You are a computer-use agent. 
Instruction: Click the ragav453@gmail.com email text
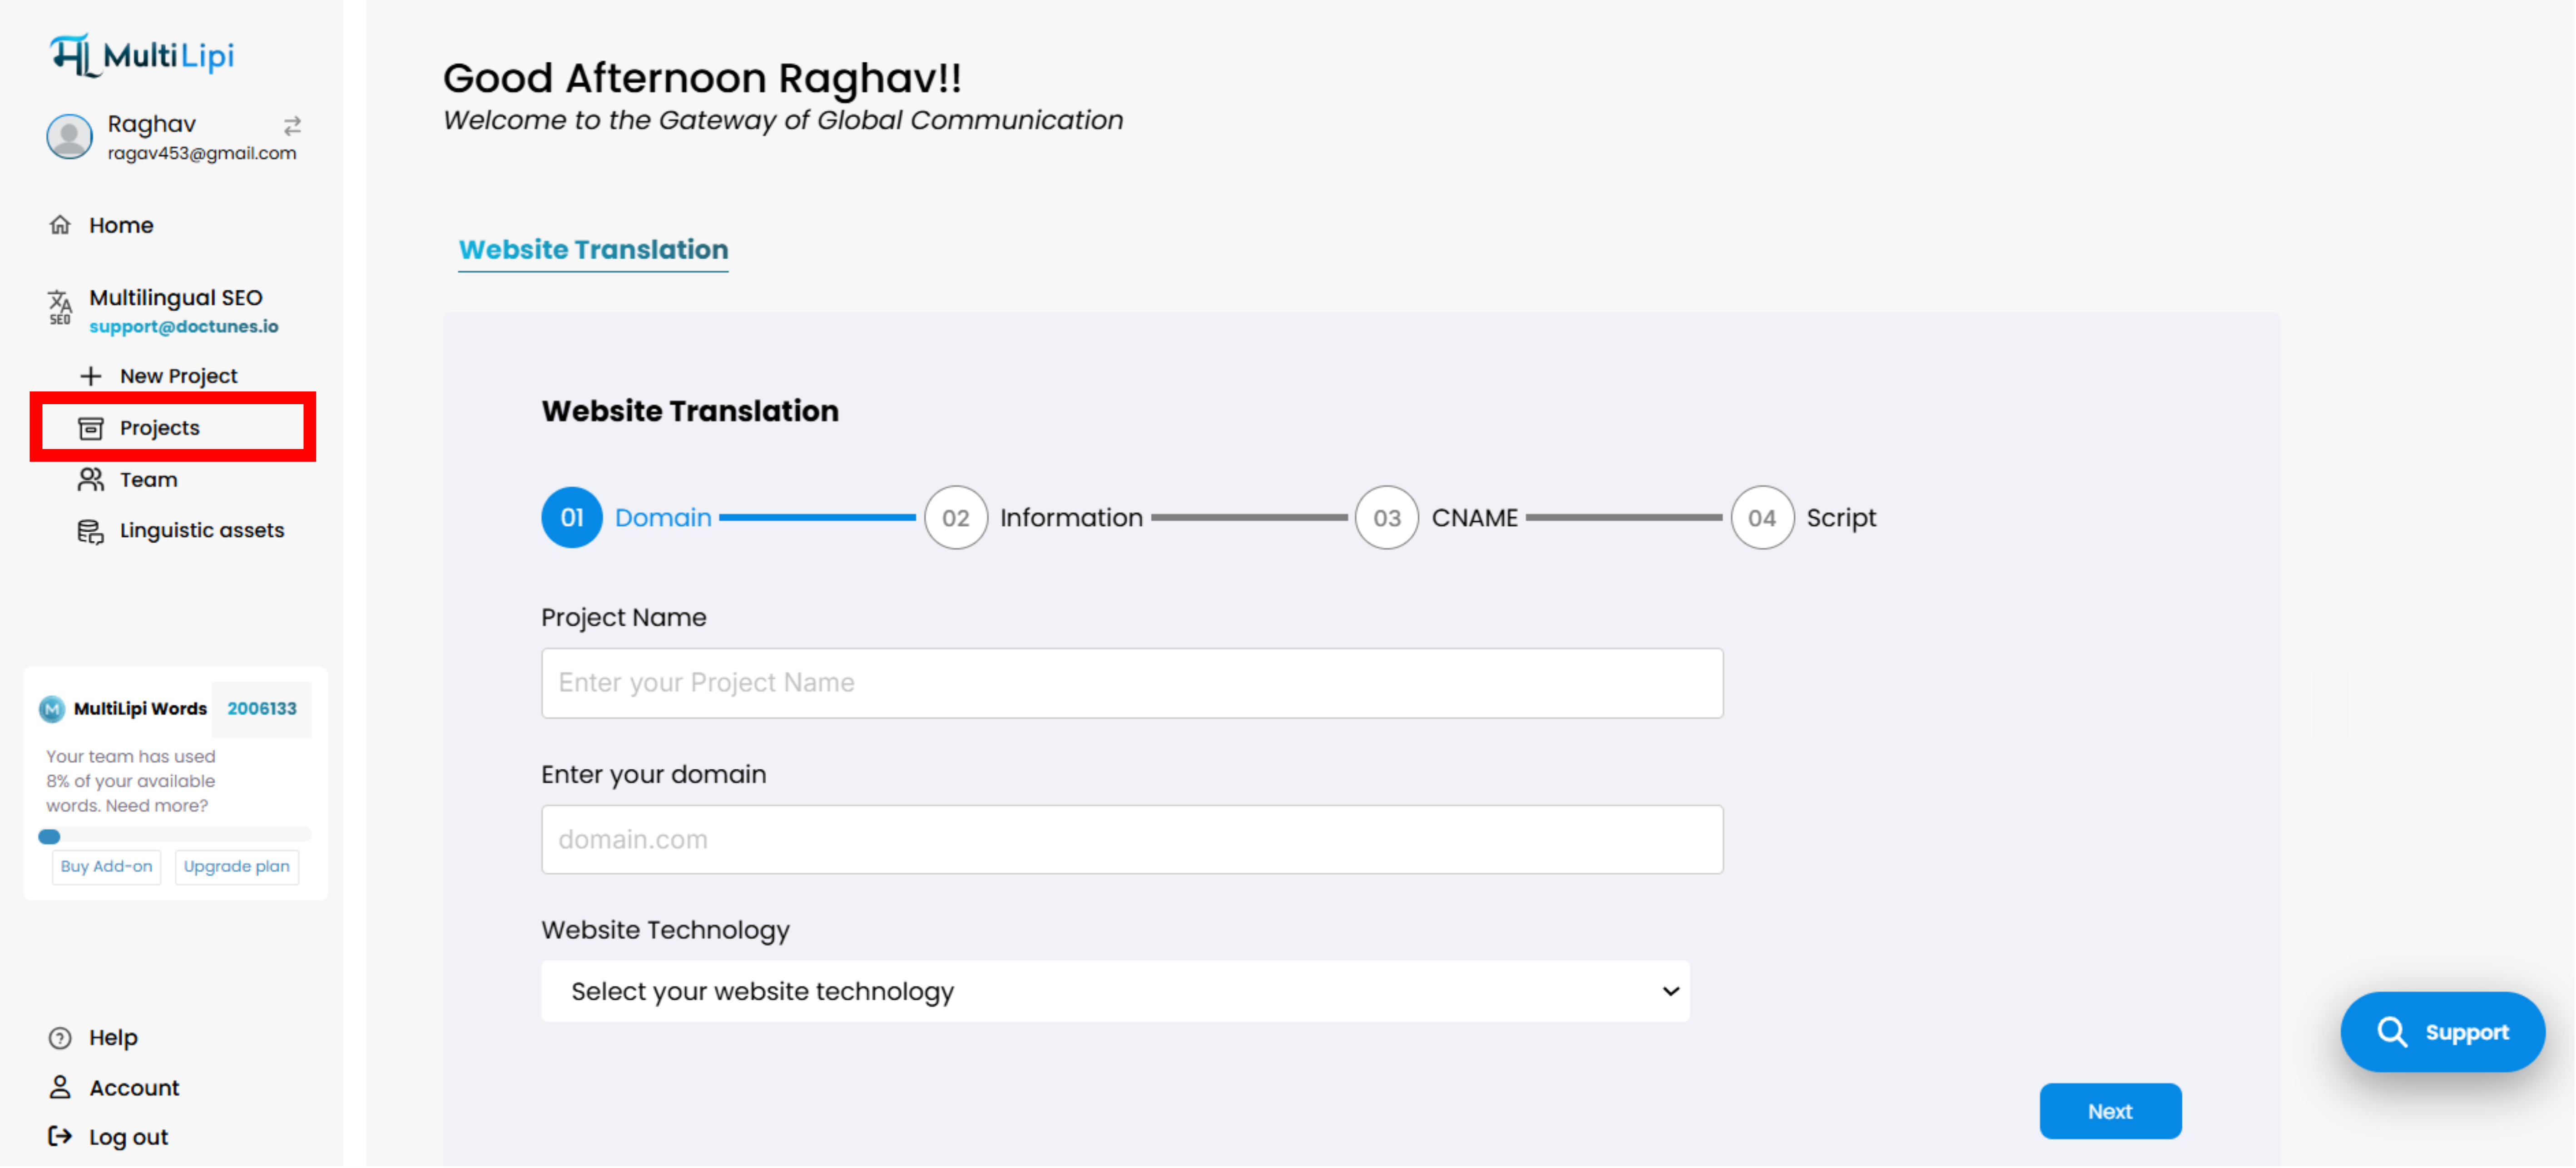(202, 153)
